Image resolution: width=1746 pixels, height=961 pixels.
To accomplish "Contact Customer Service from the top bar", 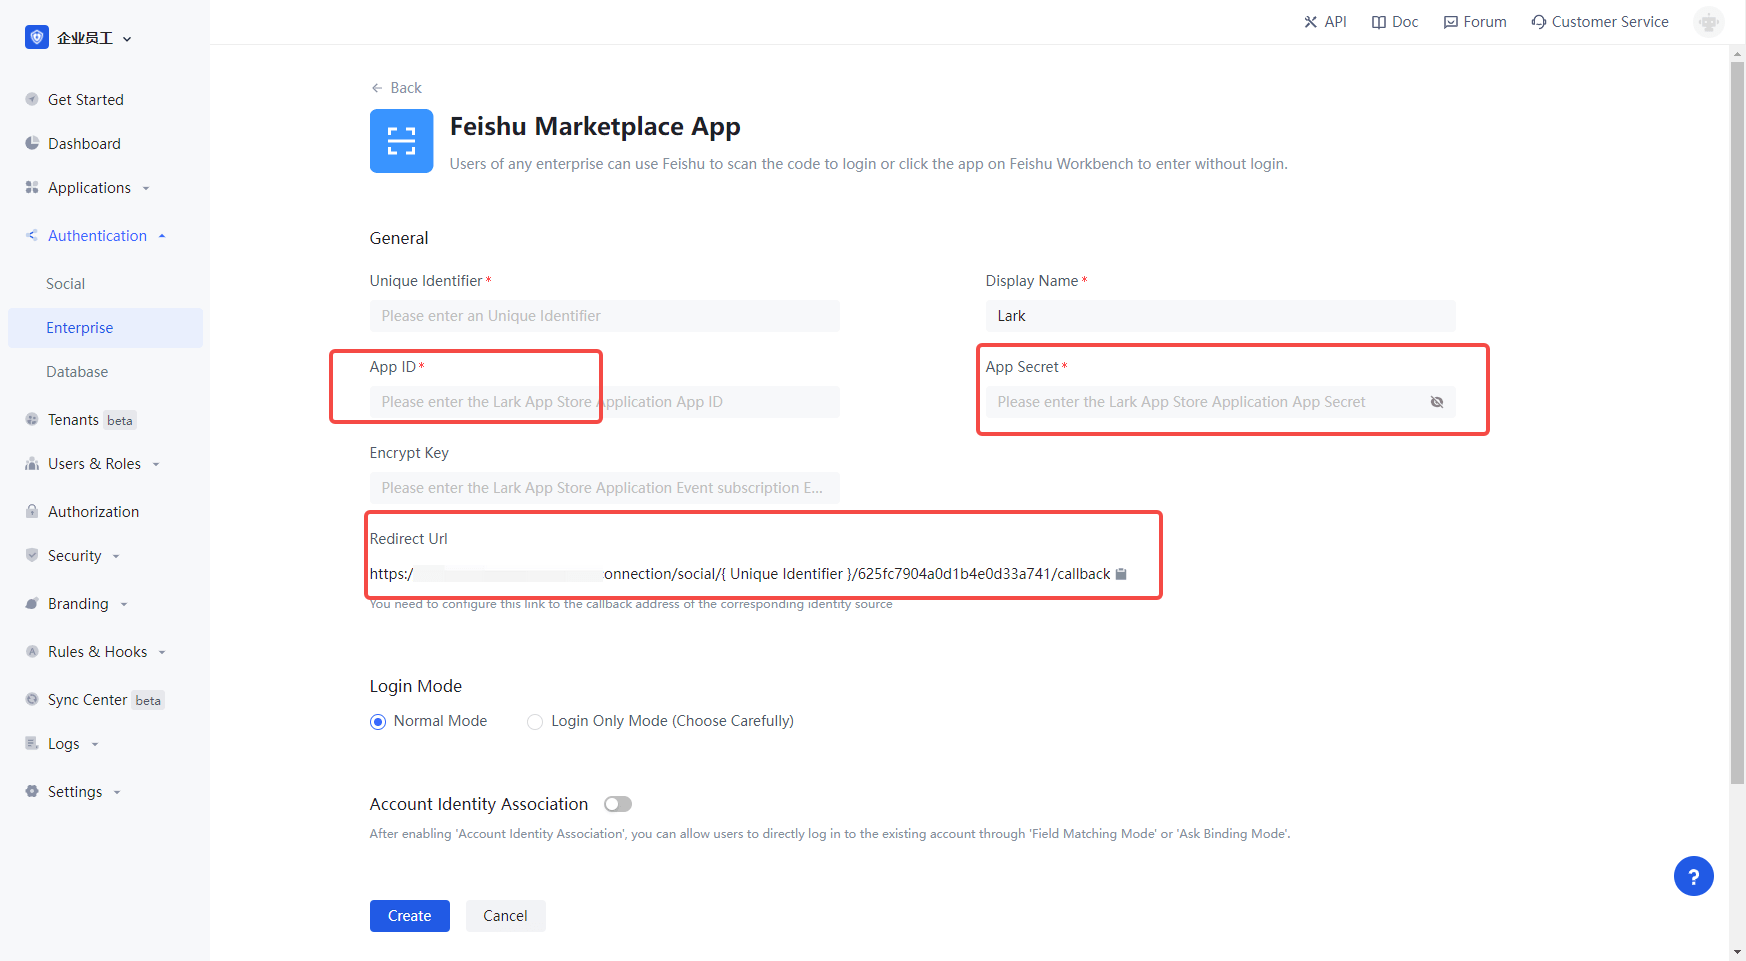I will pyautogui.click(x=1599, y=22).
